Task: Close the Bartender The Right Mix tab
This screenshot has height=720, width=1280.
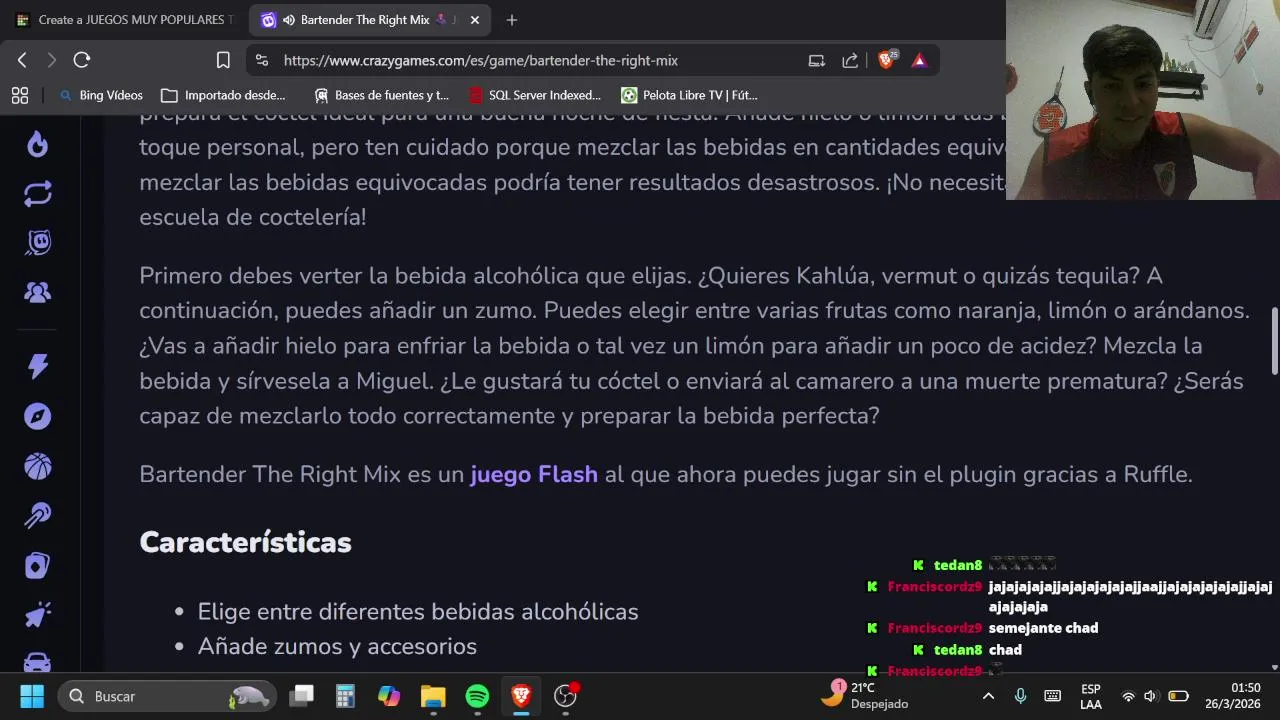Action: point(475,20)
